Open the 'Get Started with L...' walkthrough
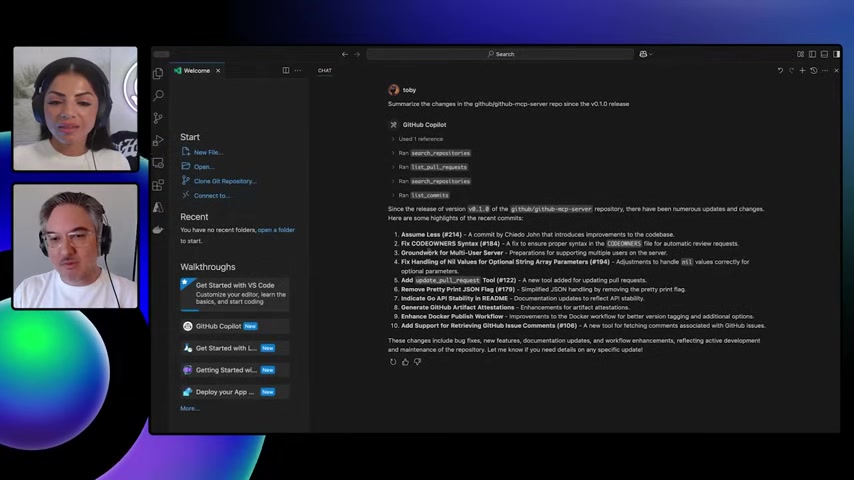Viewport: 854px width, 480px height. coord(235,348)
